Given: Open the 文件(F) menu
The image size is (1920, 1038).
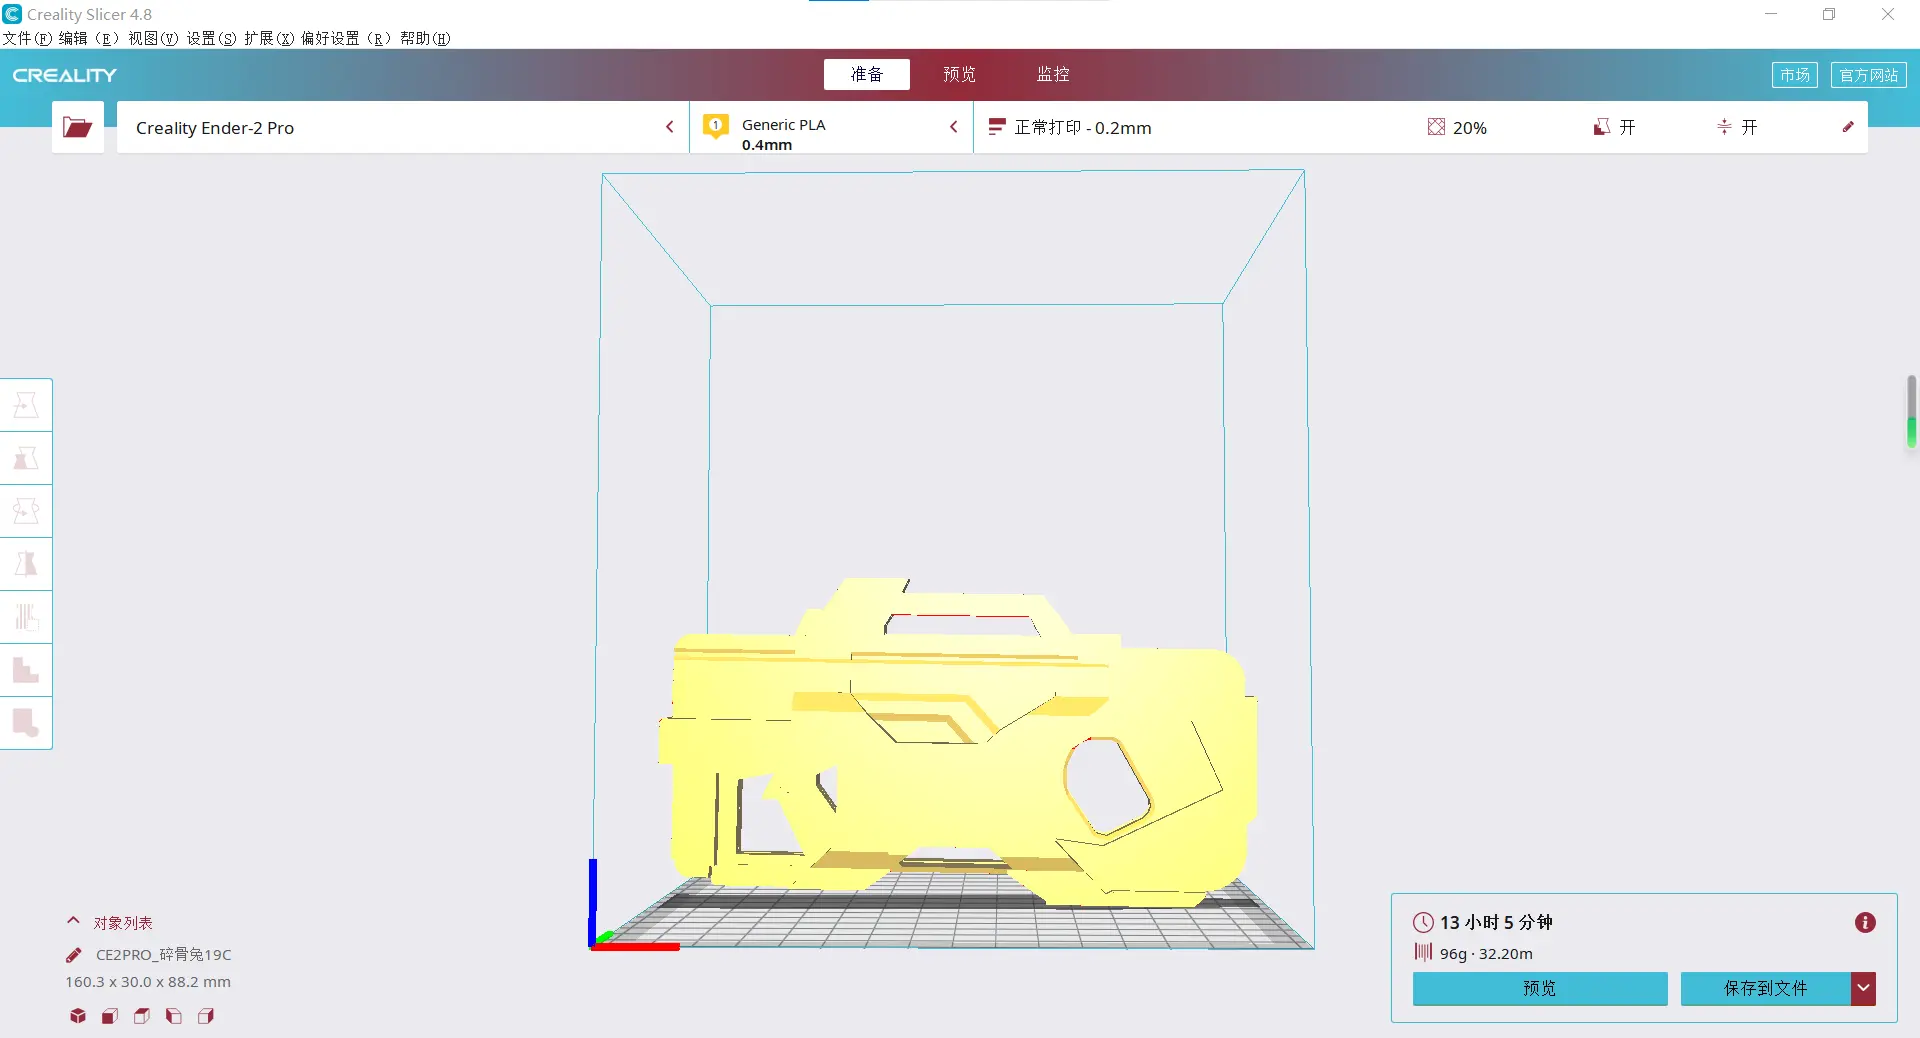Looking at the screenshot, I should click(27, 38).
